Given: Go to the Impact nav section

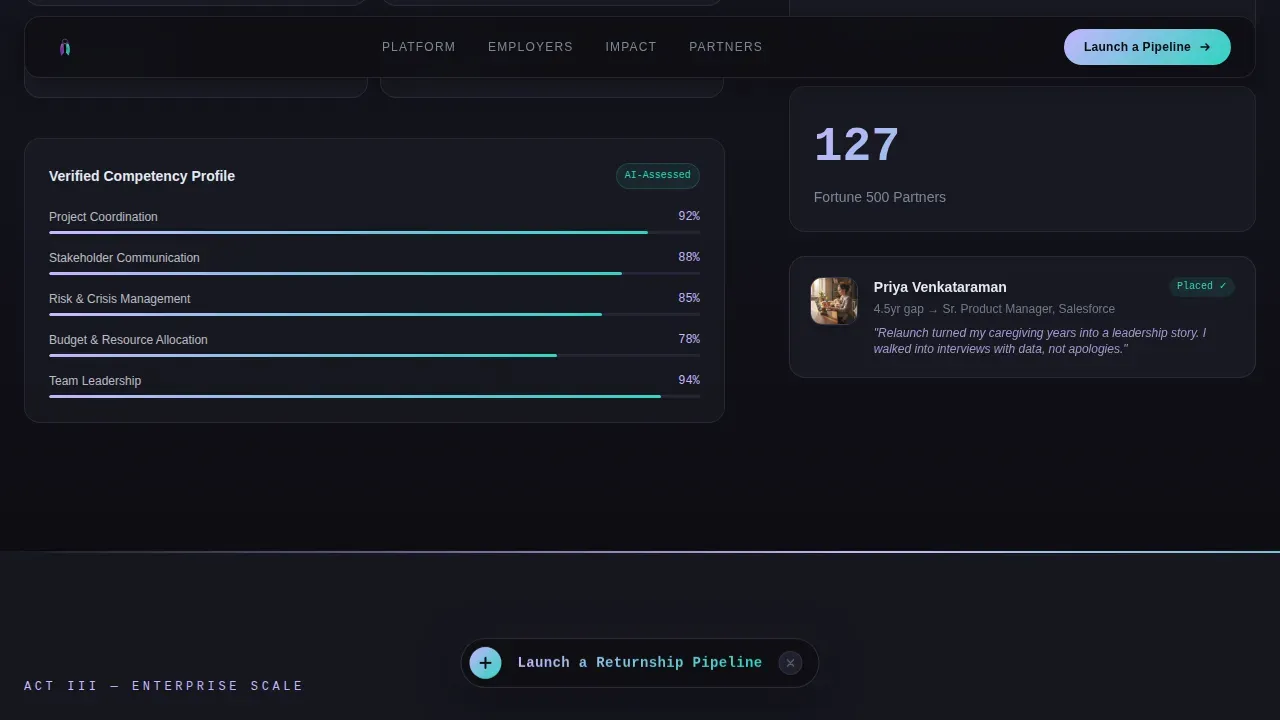Looking at the screenshot, I should (x=631, y=47).
